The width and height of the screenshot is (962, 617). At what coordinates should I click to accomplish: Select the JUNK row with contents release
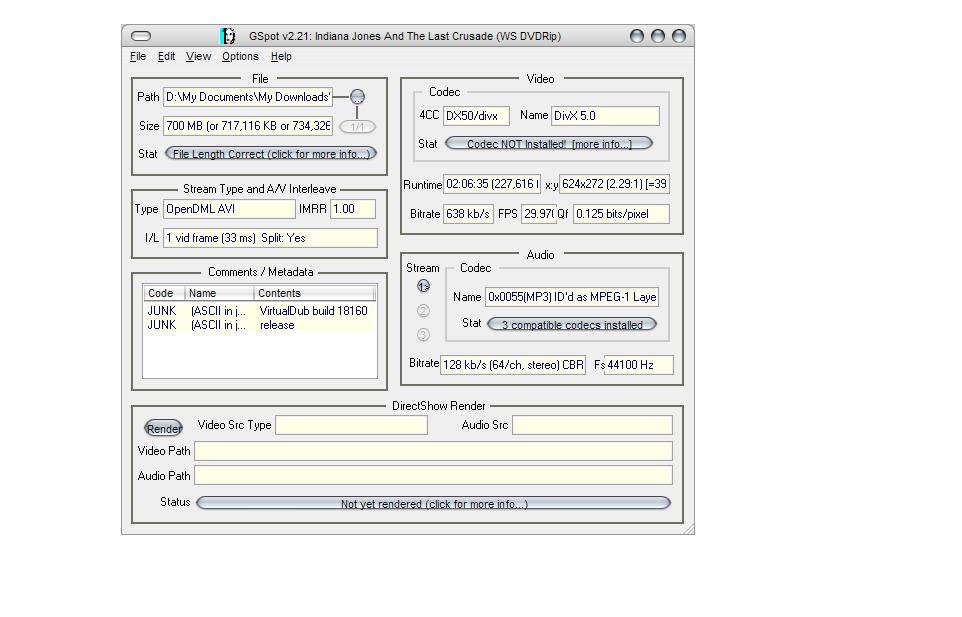click(260, 325)
